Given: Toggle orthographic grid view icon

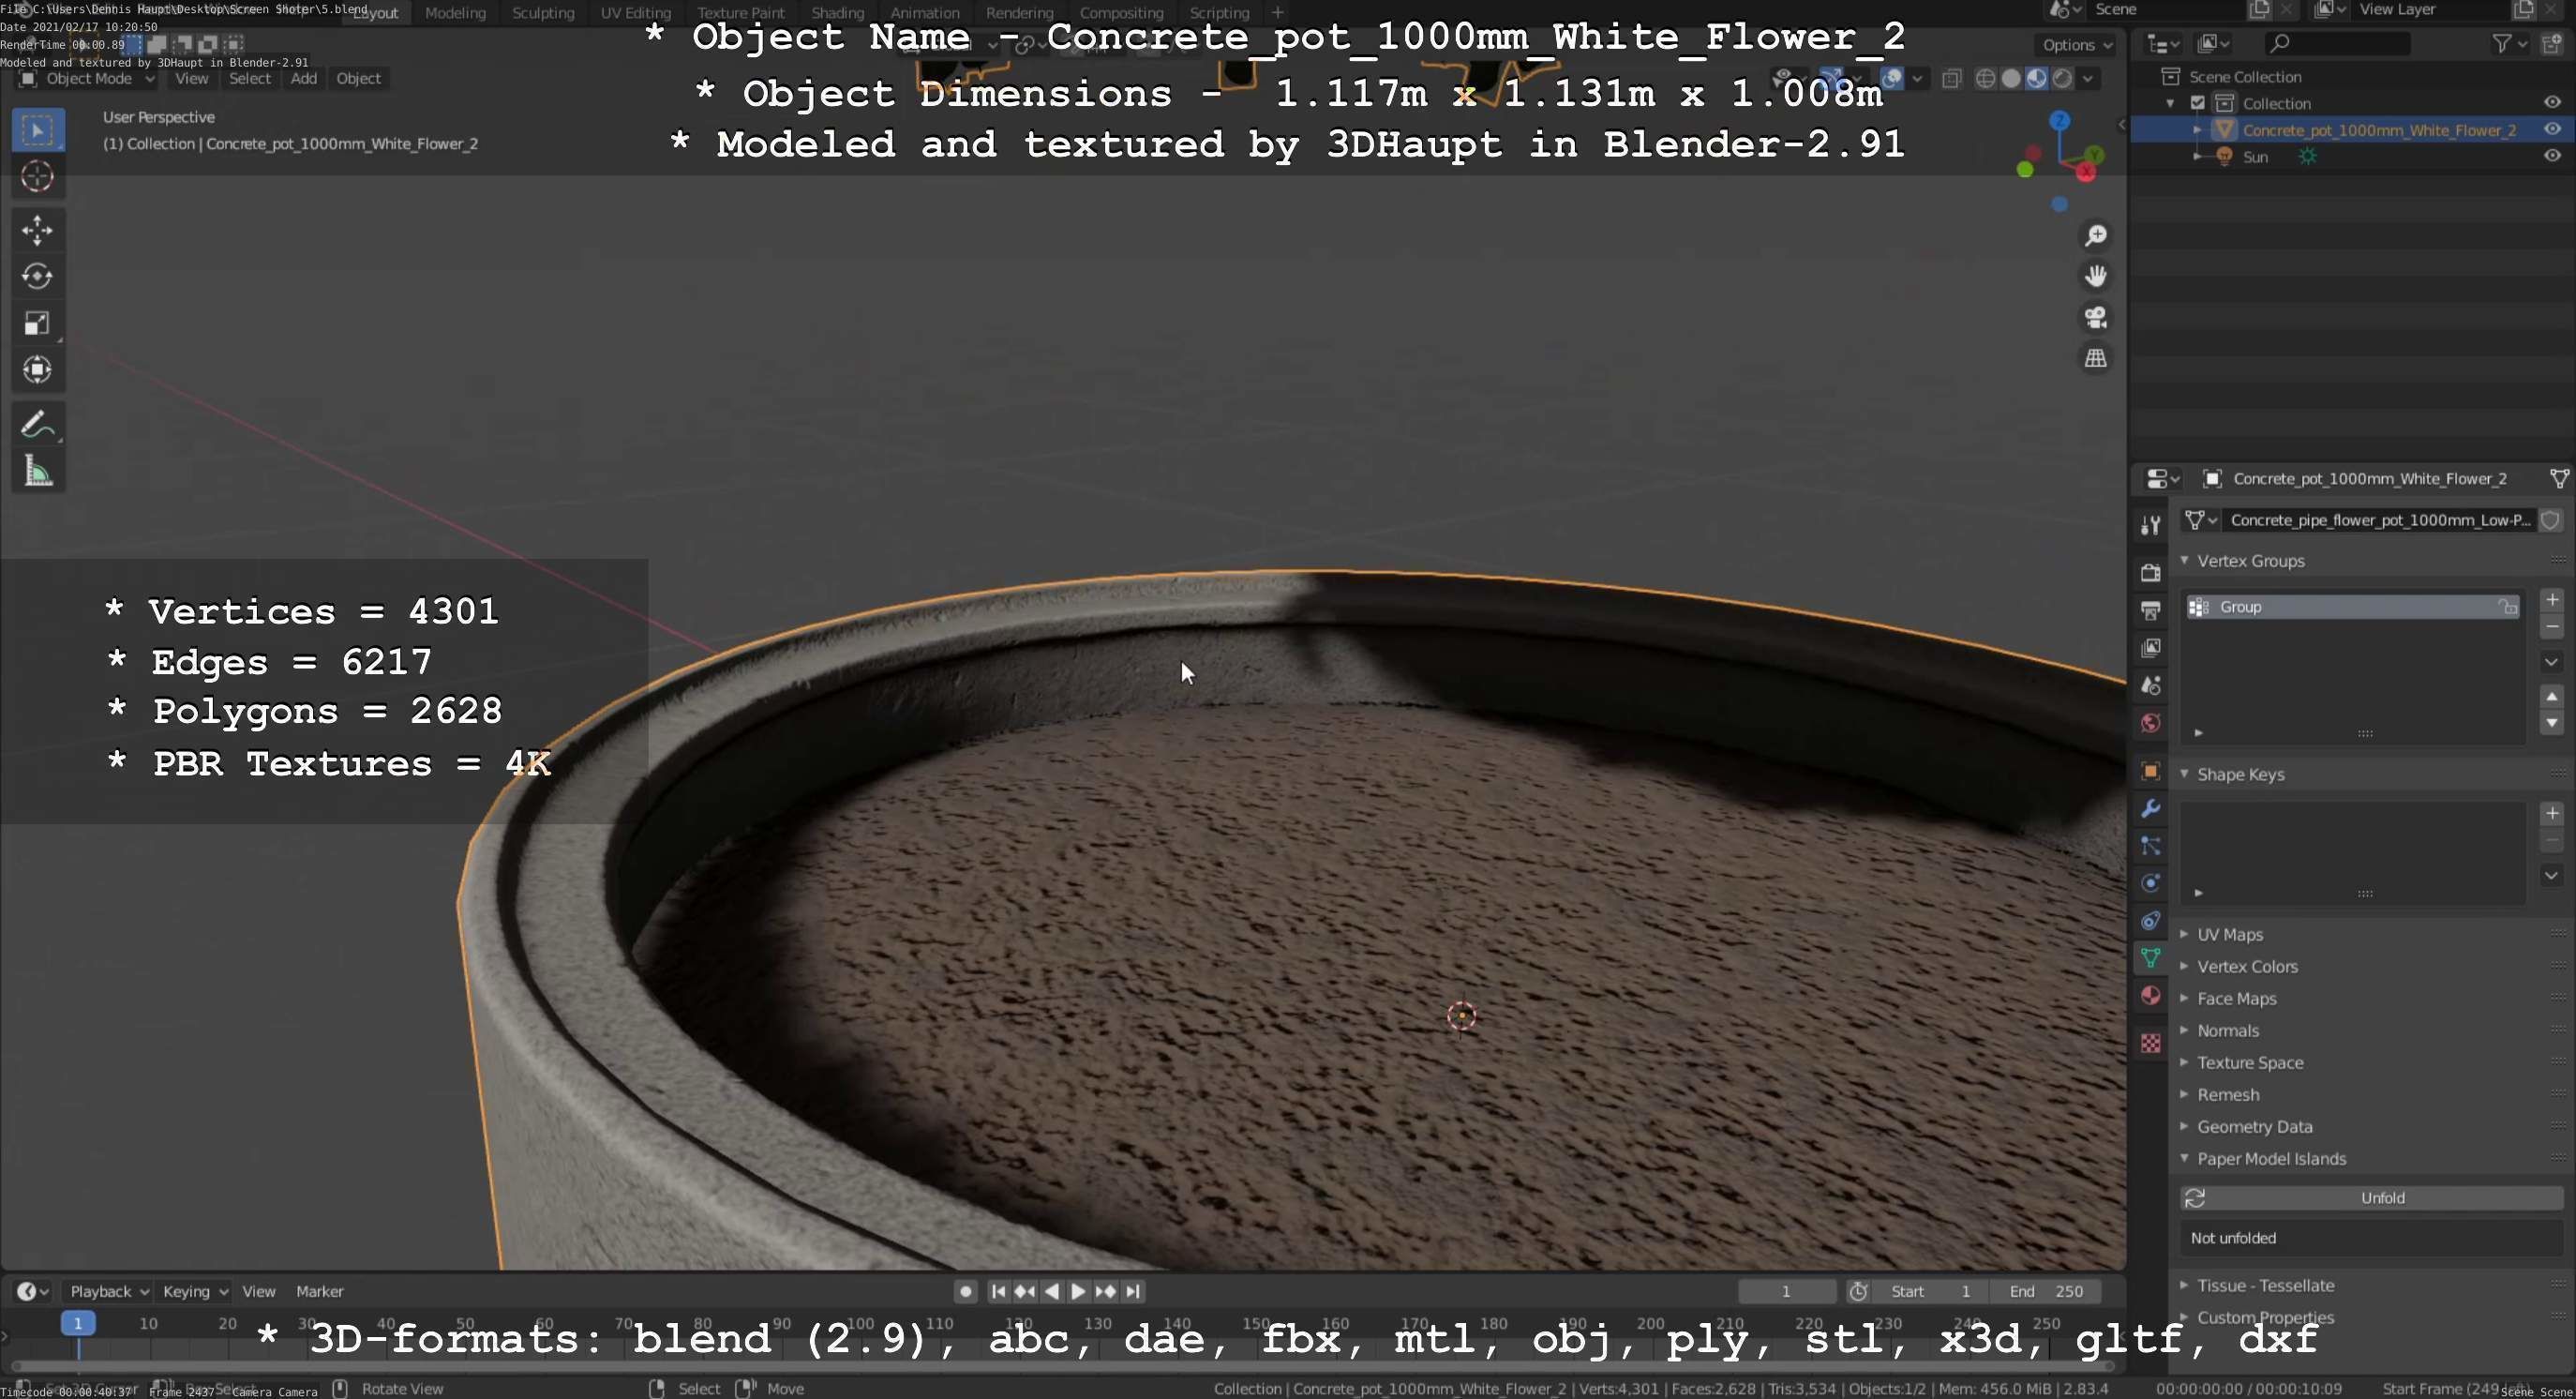Looking at the screenshot, I should (x=2095, y=358).
